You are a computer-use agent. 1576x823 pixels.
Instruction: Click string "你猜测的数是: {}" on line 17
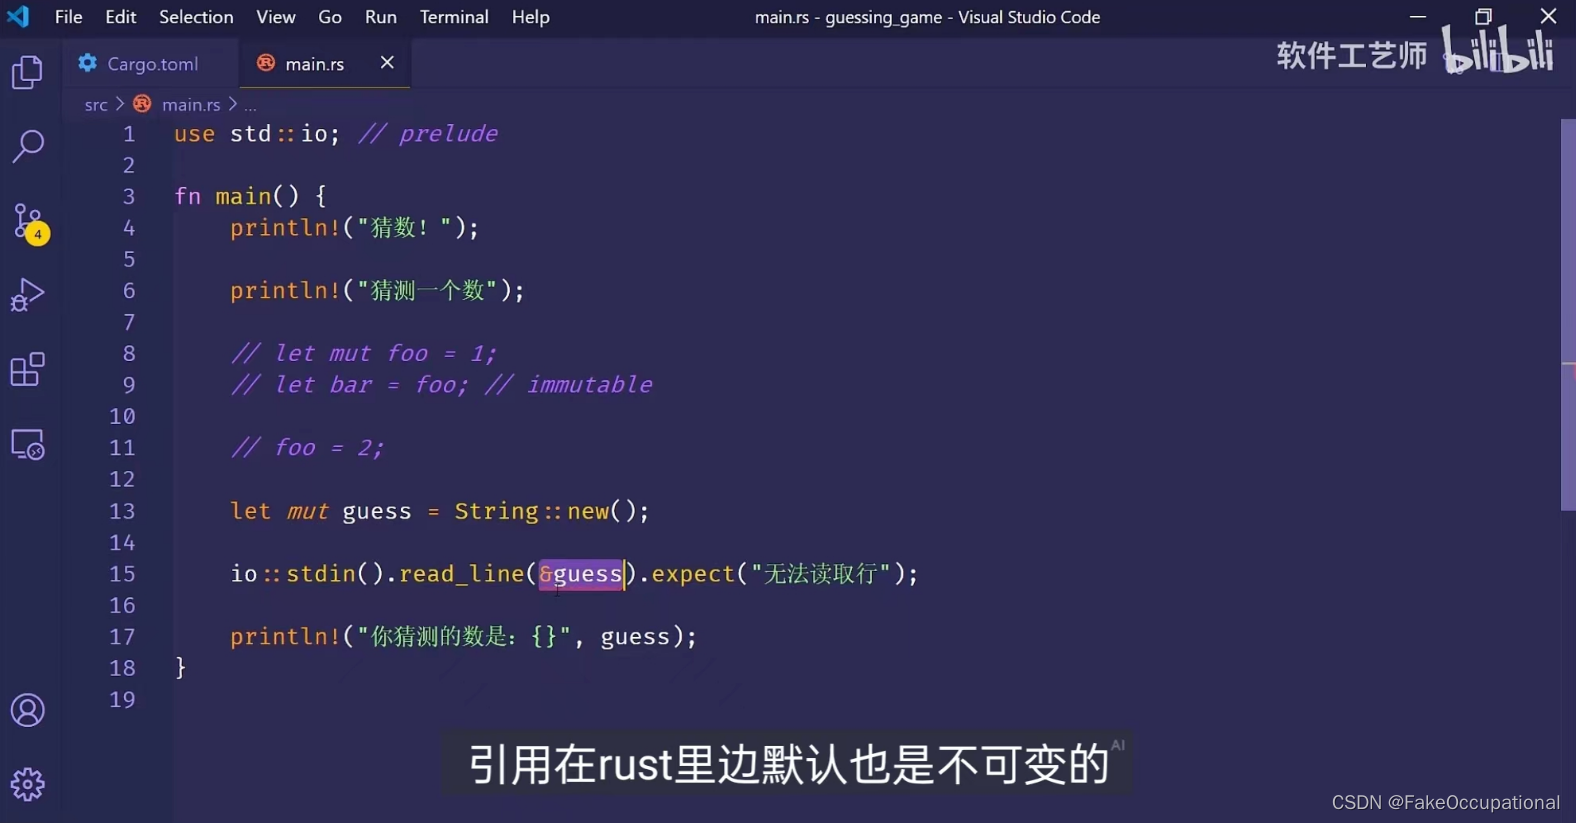tap(464, 637)
